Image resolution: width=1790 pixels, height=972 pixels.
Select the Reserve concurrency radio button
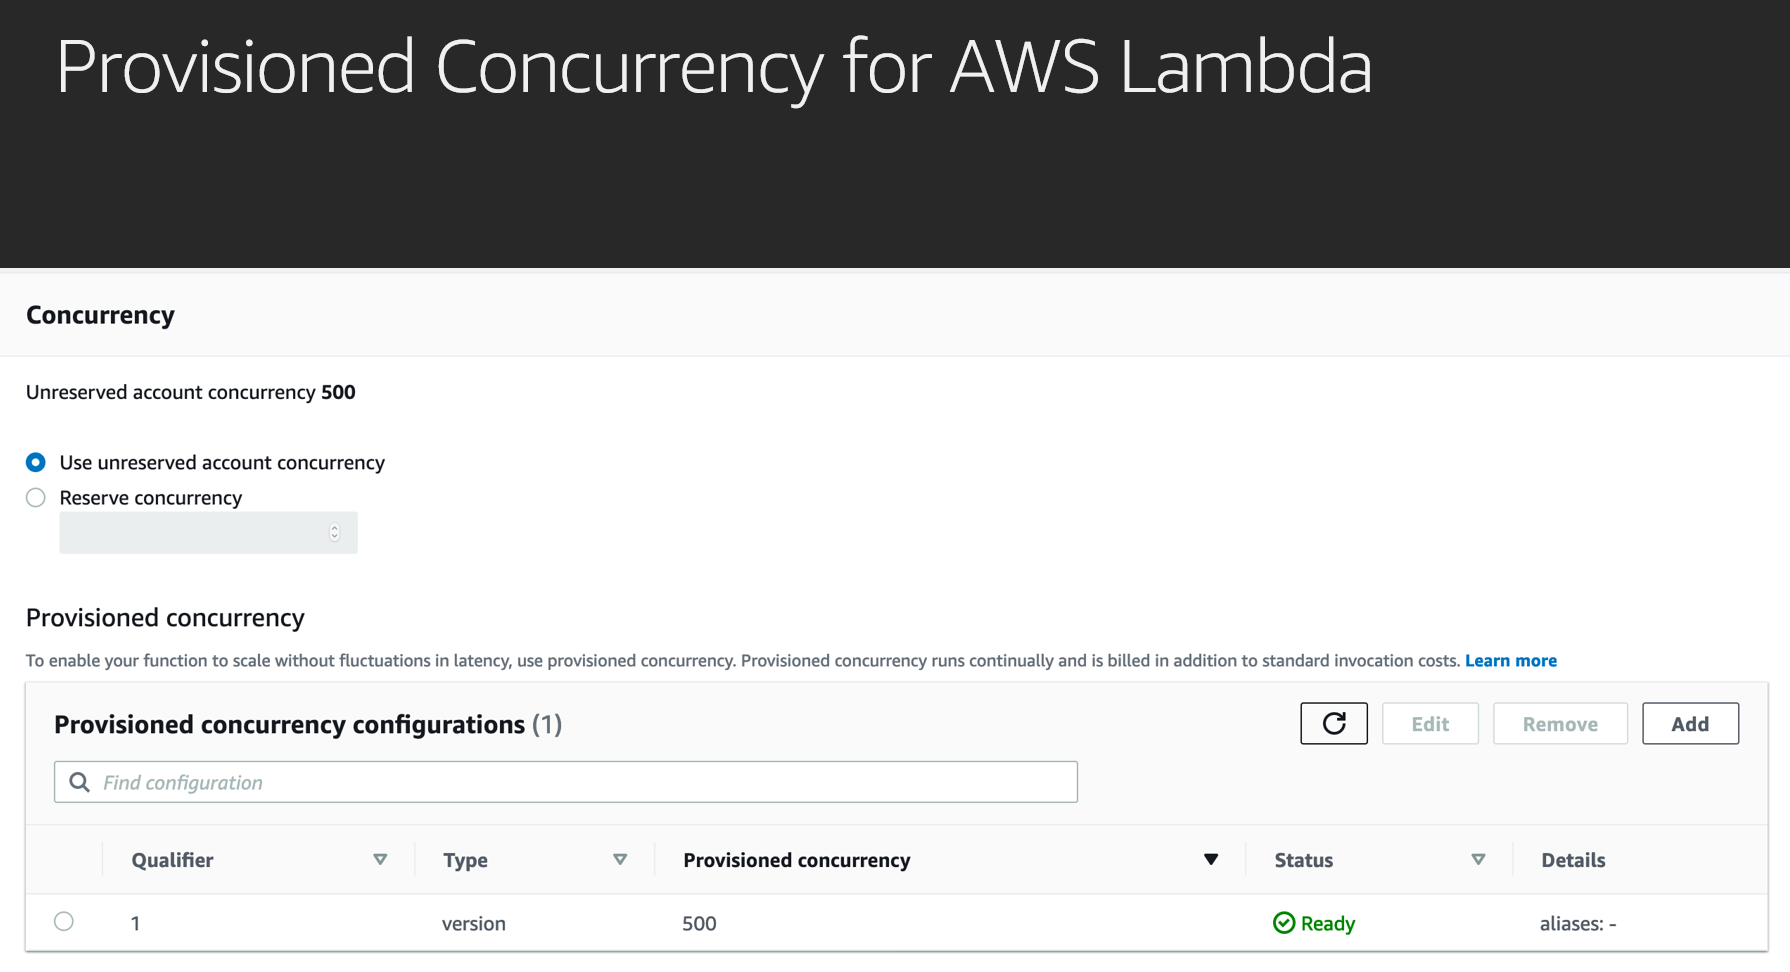coord(36,497)
